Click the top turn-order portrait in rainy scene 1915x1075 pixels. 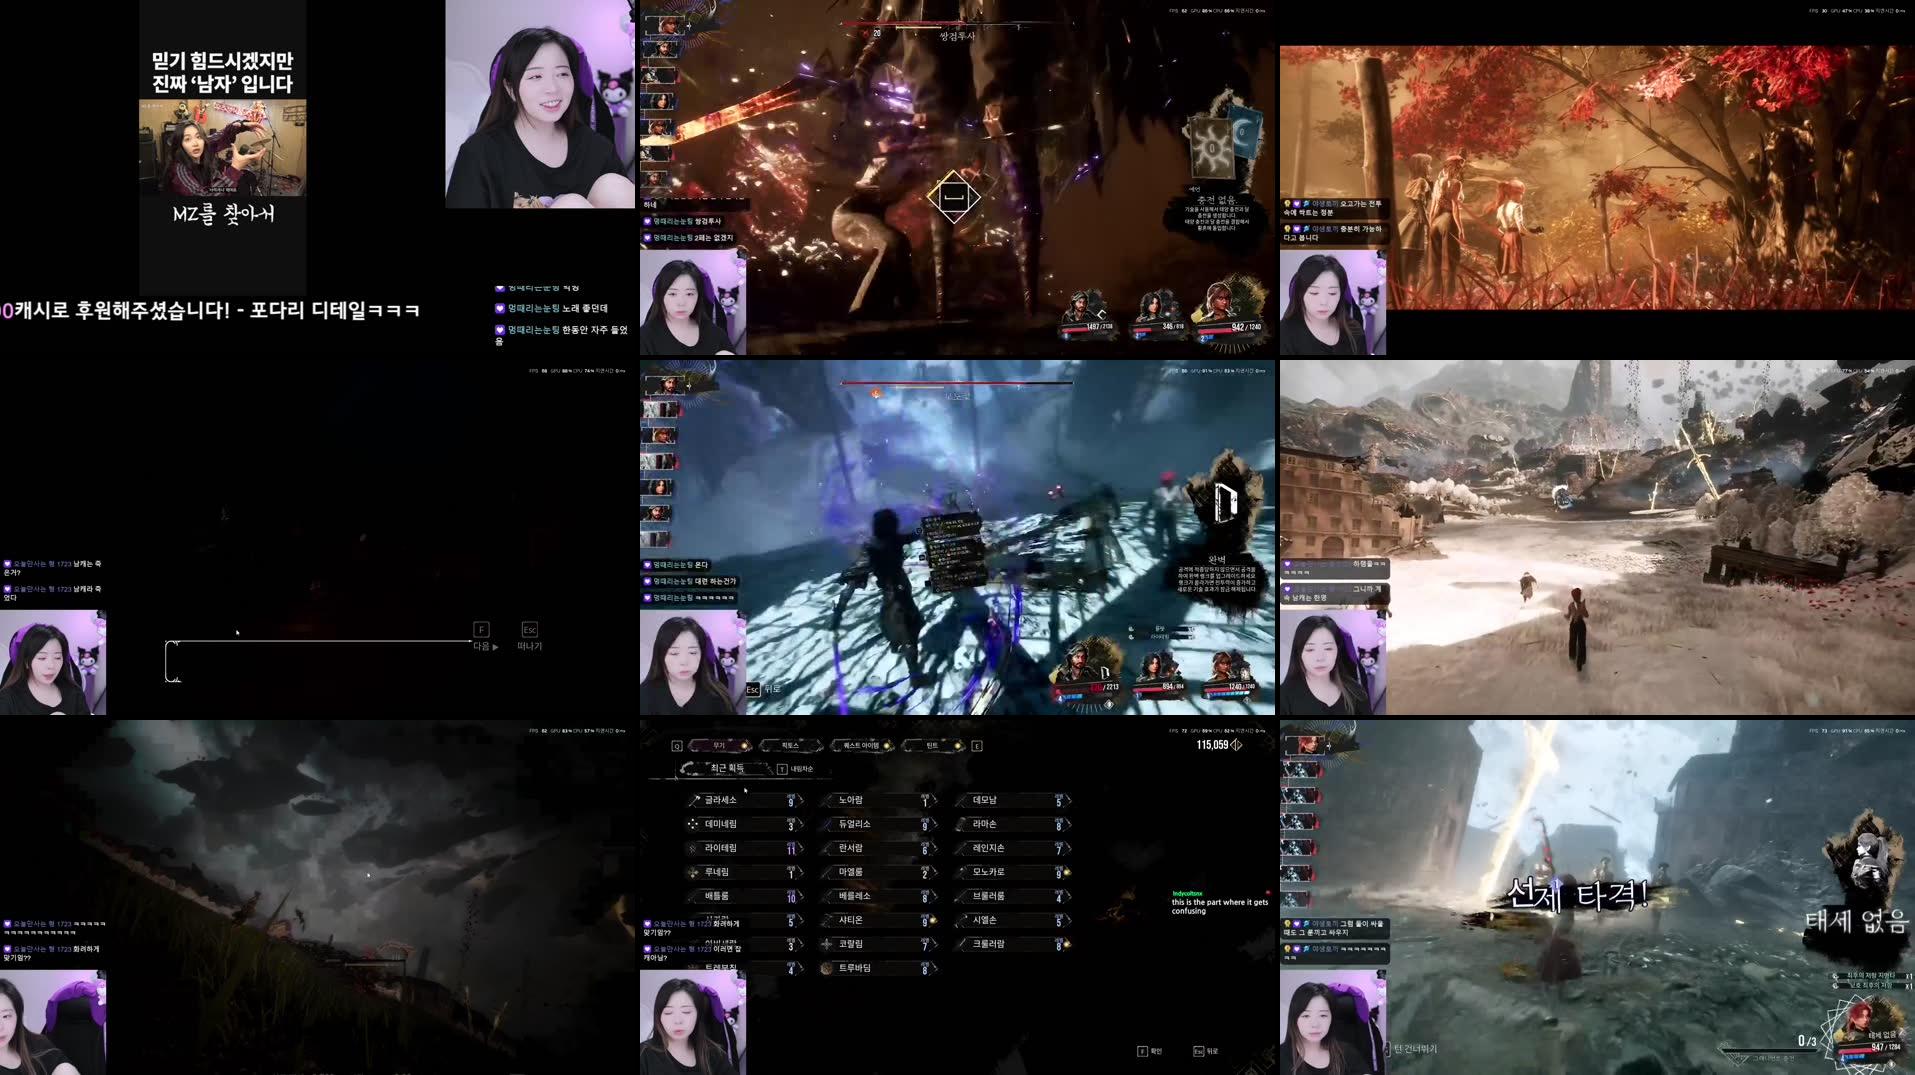(x=1306, y=744)
